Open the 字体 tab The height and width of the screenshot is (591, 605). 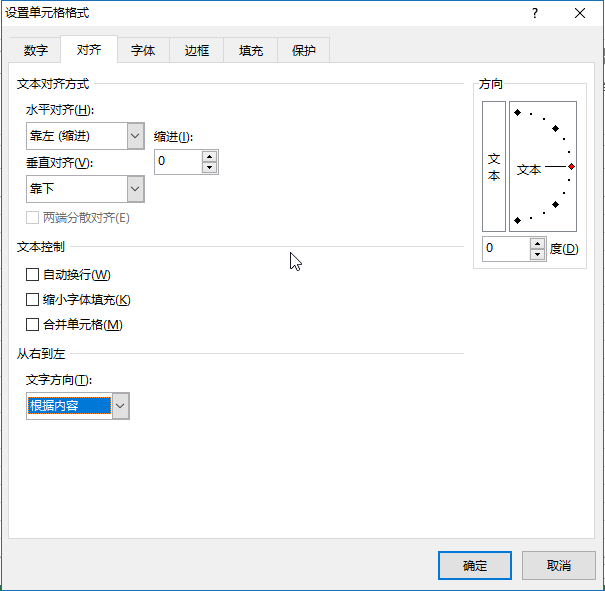[x=143, y=50]
